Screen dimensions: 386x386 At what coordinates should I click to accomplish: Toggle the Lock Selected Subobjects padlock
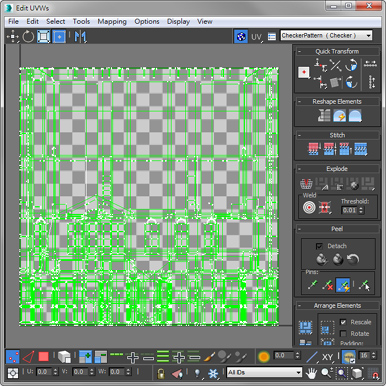click(x=161, y=373)
